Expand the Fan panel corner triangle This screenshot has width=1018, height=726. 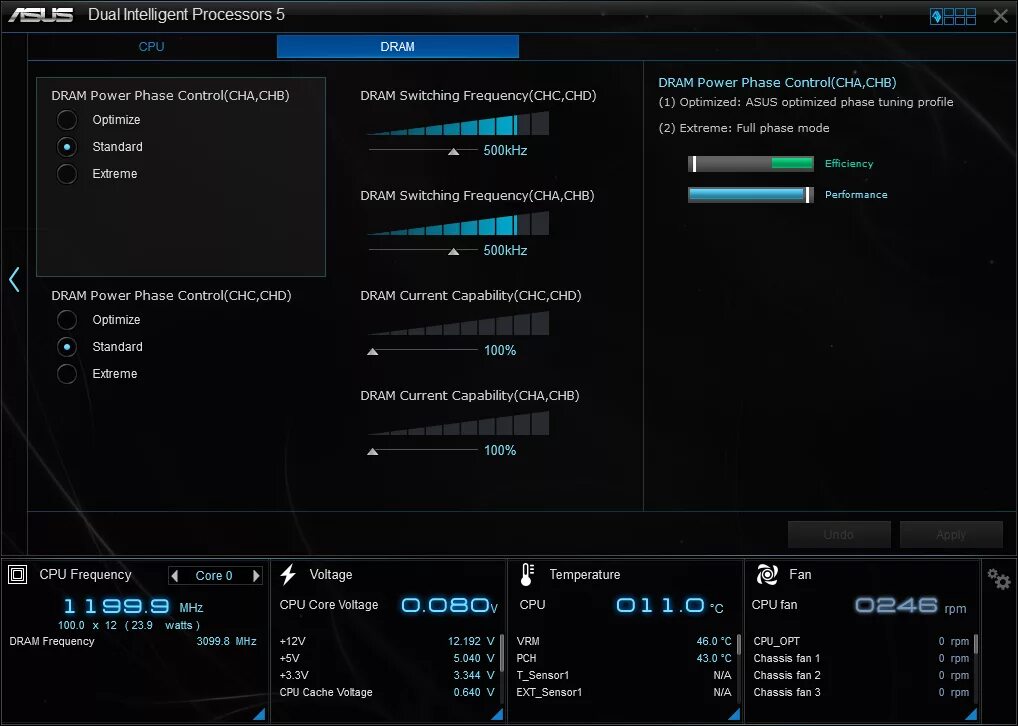pyautogui.click(x=972, y=714)
